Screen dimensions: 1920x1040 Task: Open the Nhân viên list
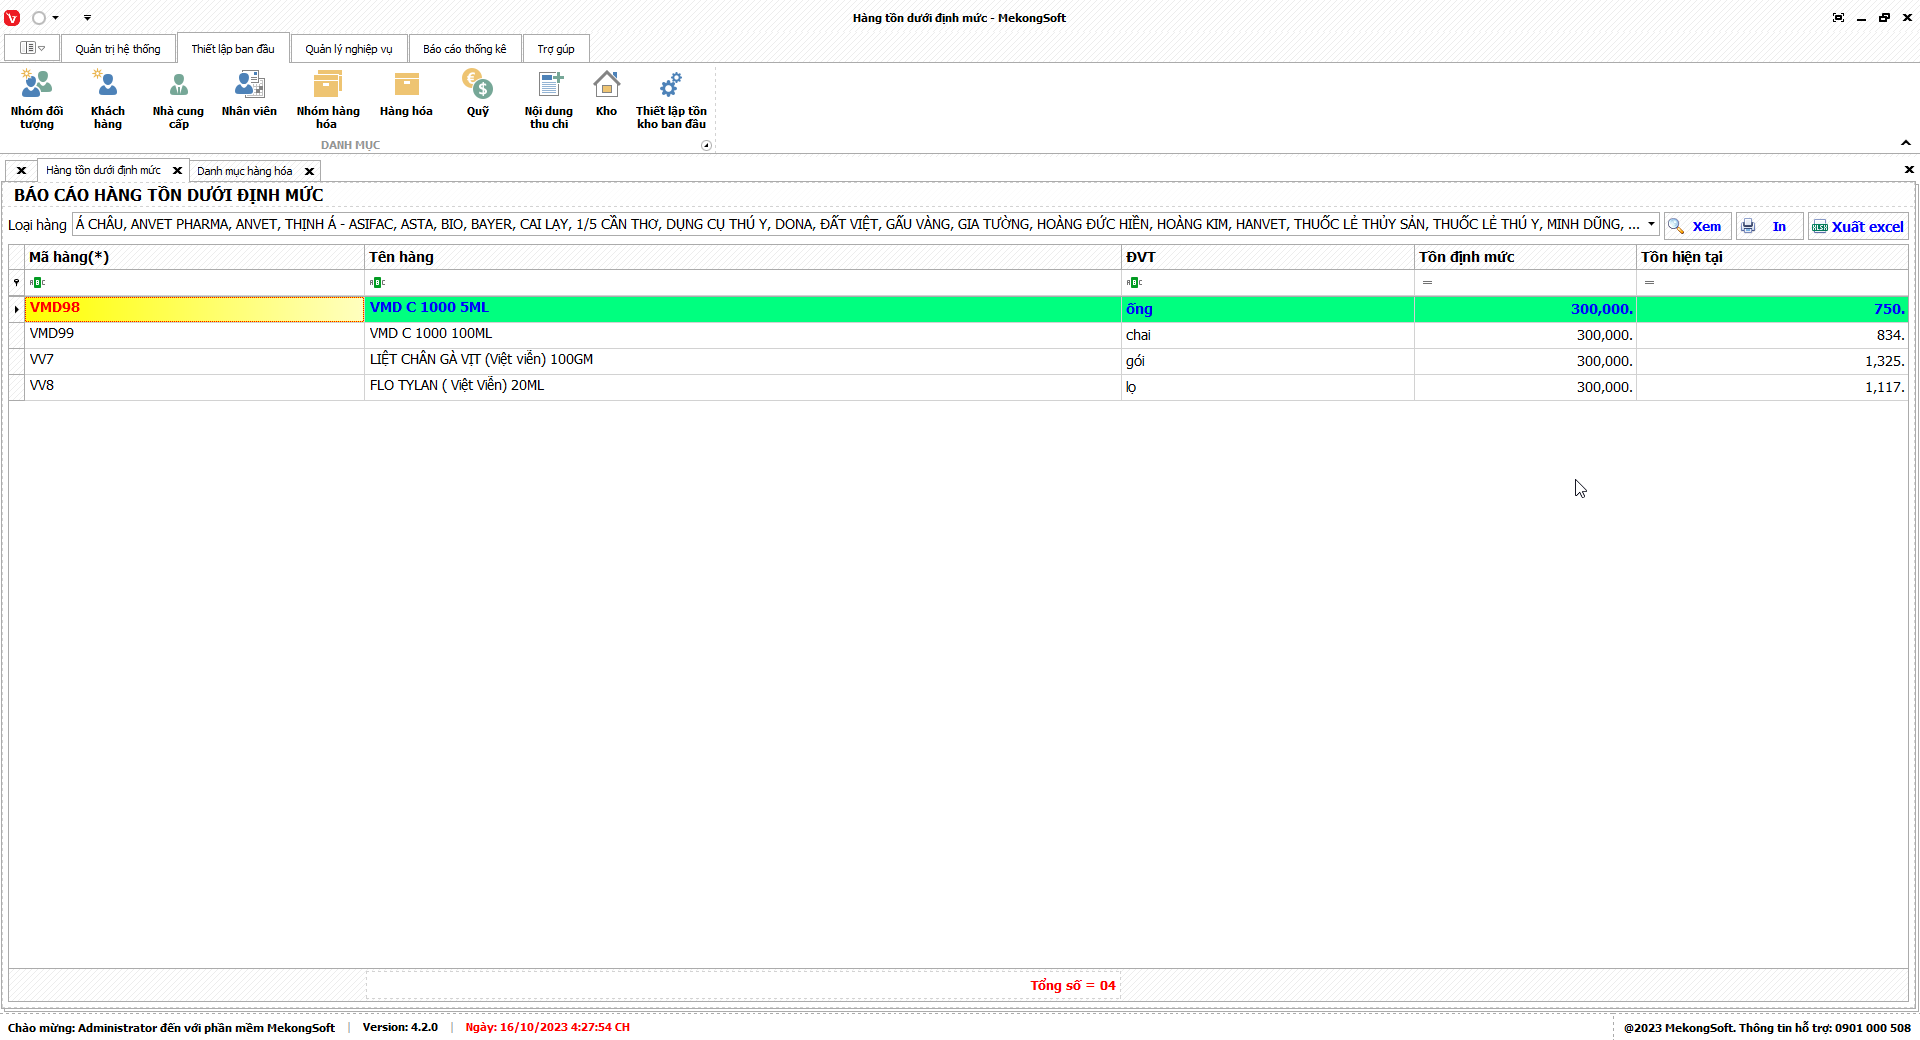[249, 94]
